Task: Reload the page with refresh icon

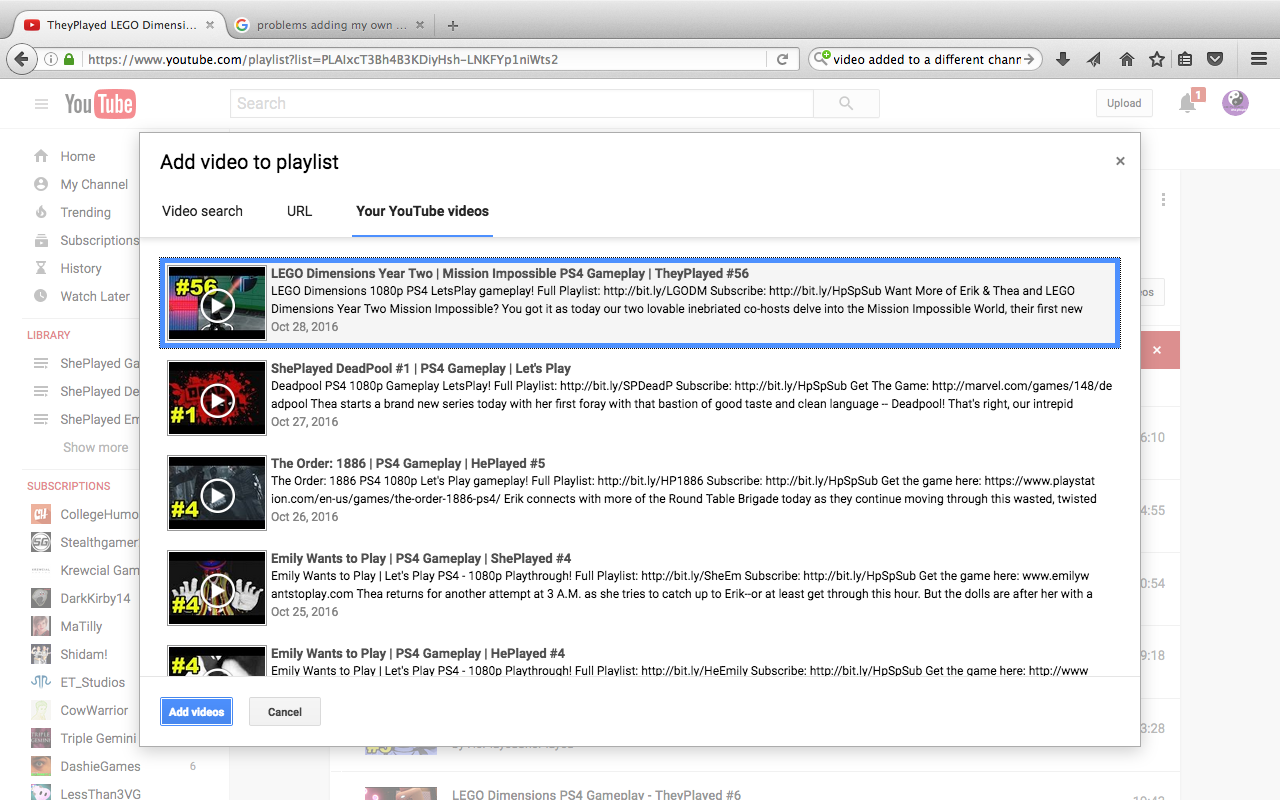Action: (783, 60)
